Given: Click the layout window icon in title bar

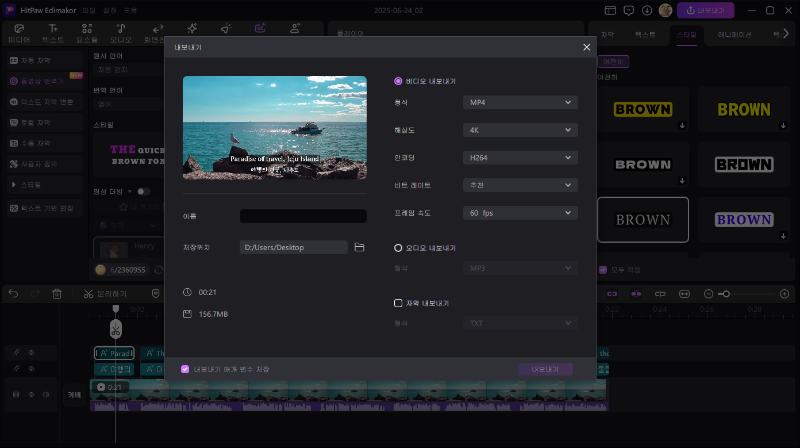Looking at the screenshot, I should (x=610, y=10).
